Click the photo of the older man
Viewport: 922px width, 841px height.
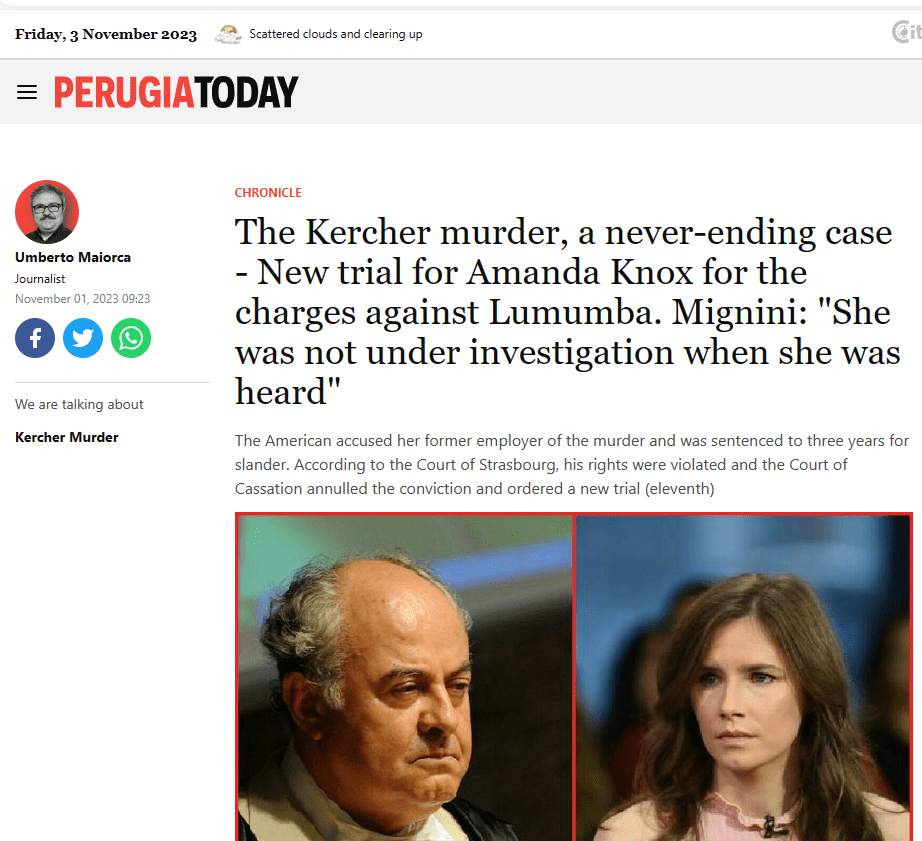coord(405,678)
